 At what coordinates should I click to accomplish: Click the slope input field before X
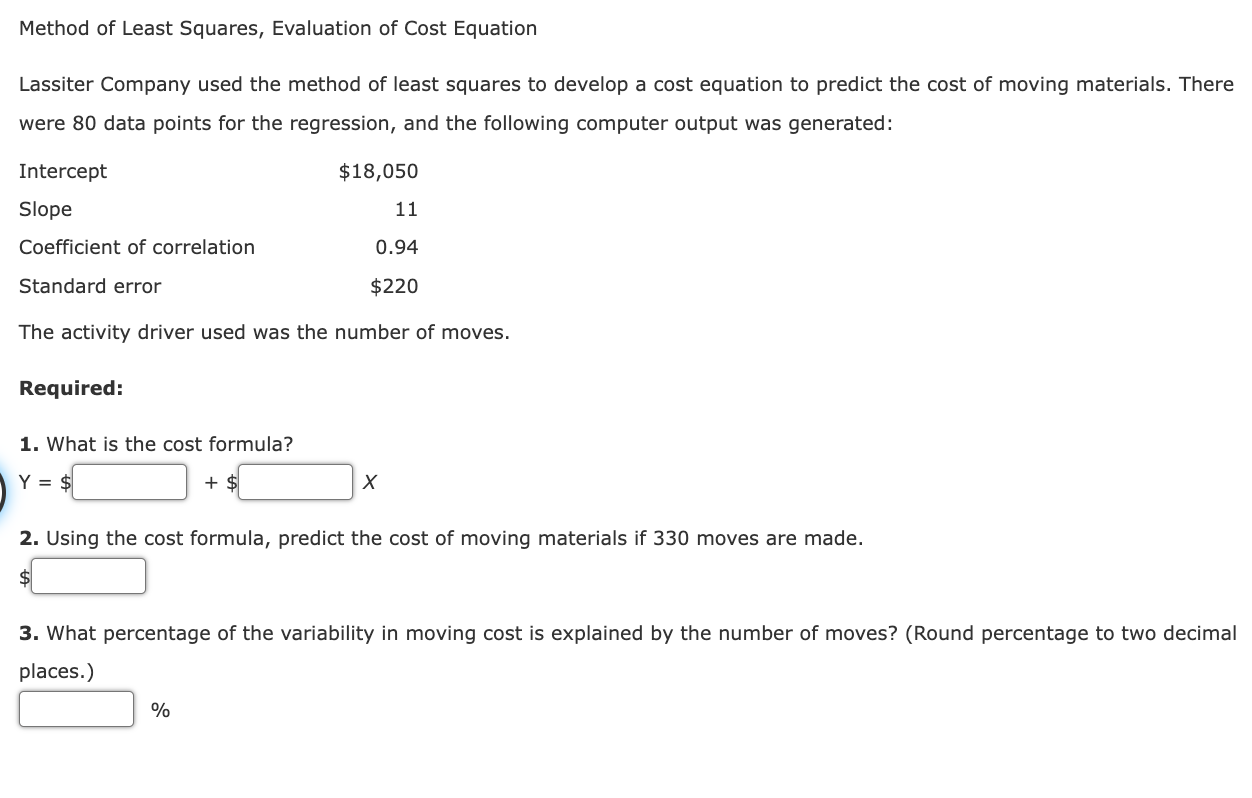point(295,481)
